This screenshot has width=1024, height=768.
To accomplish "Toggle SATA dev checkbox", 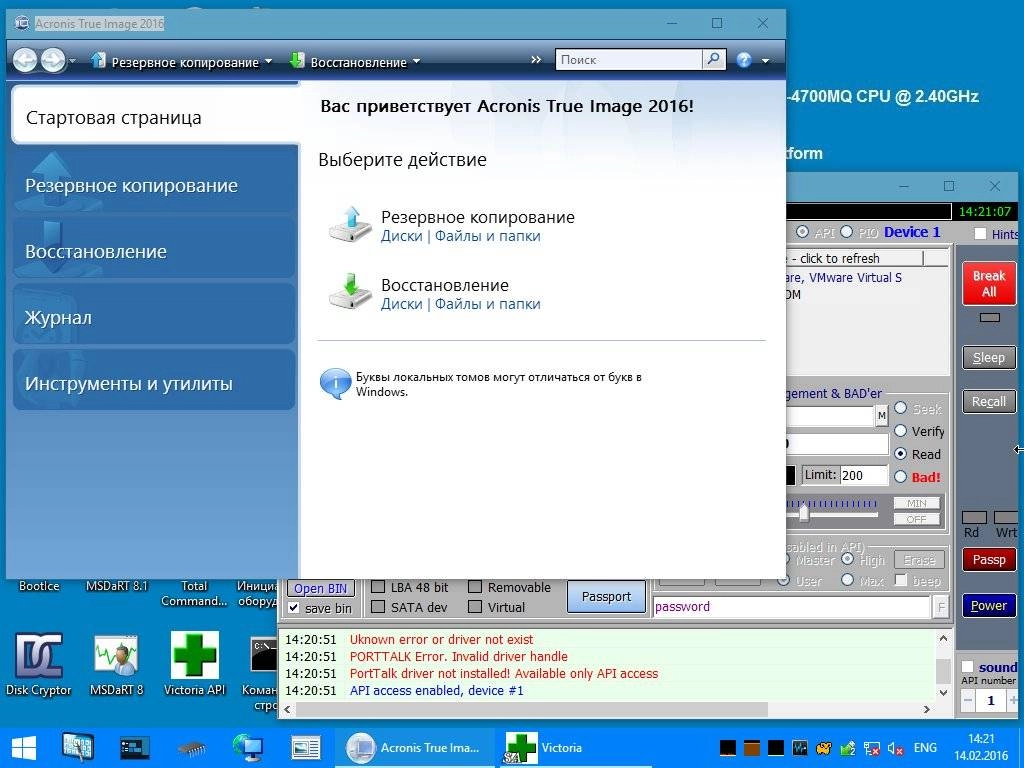I will [x=377, y=607].
